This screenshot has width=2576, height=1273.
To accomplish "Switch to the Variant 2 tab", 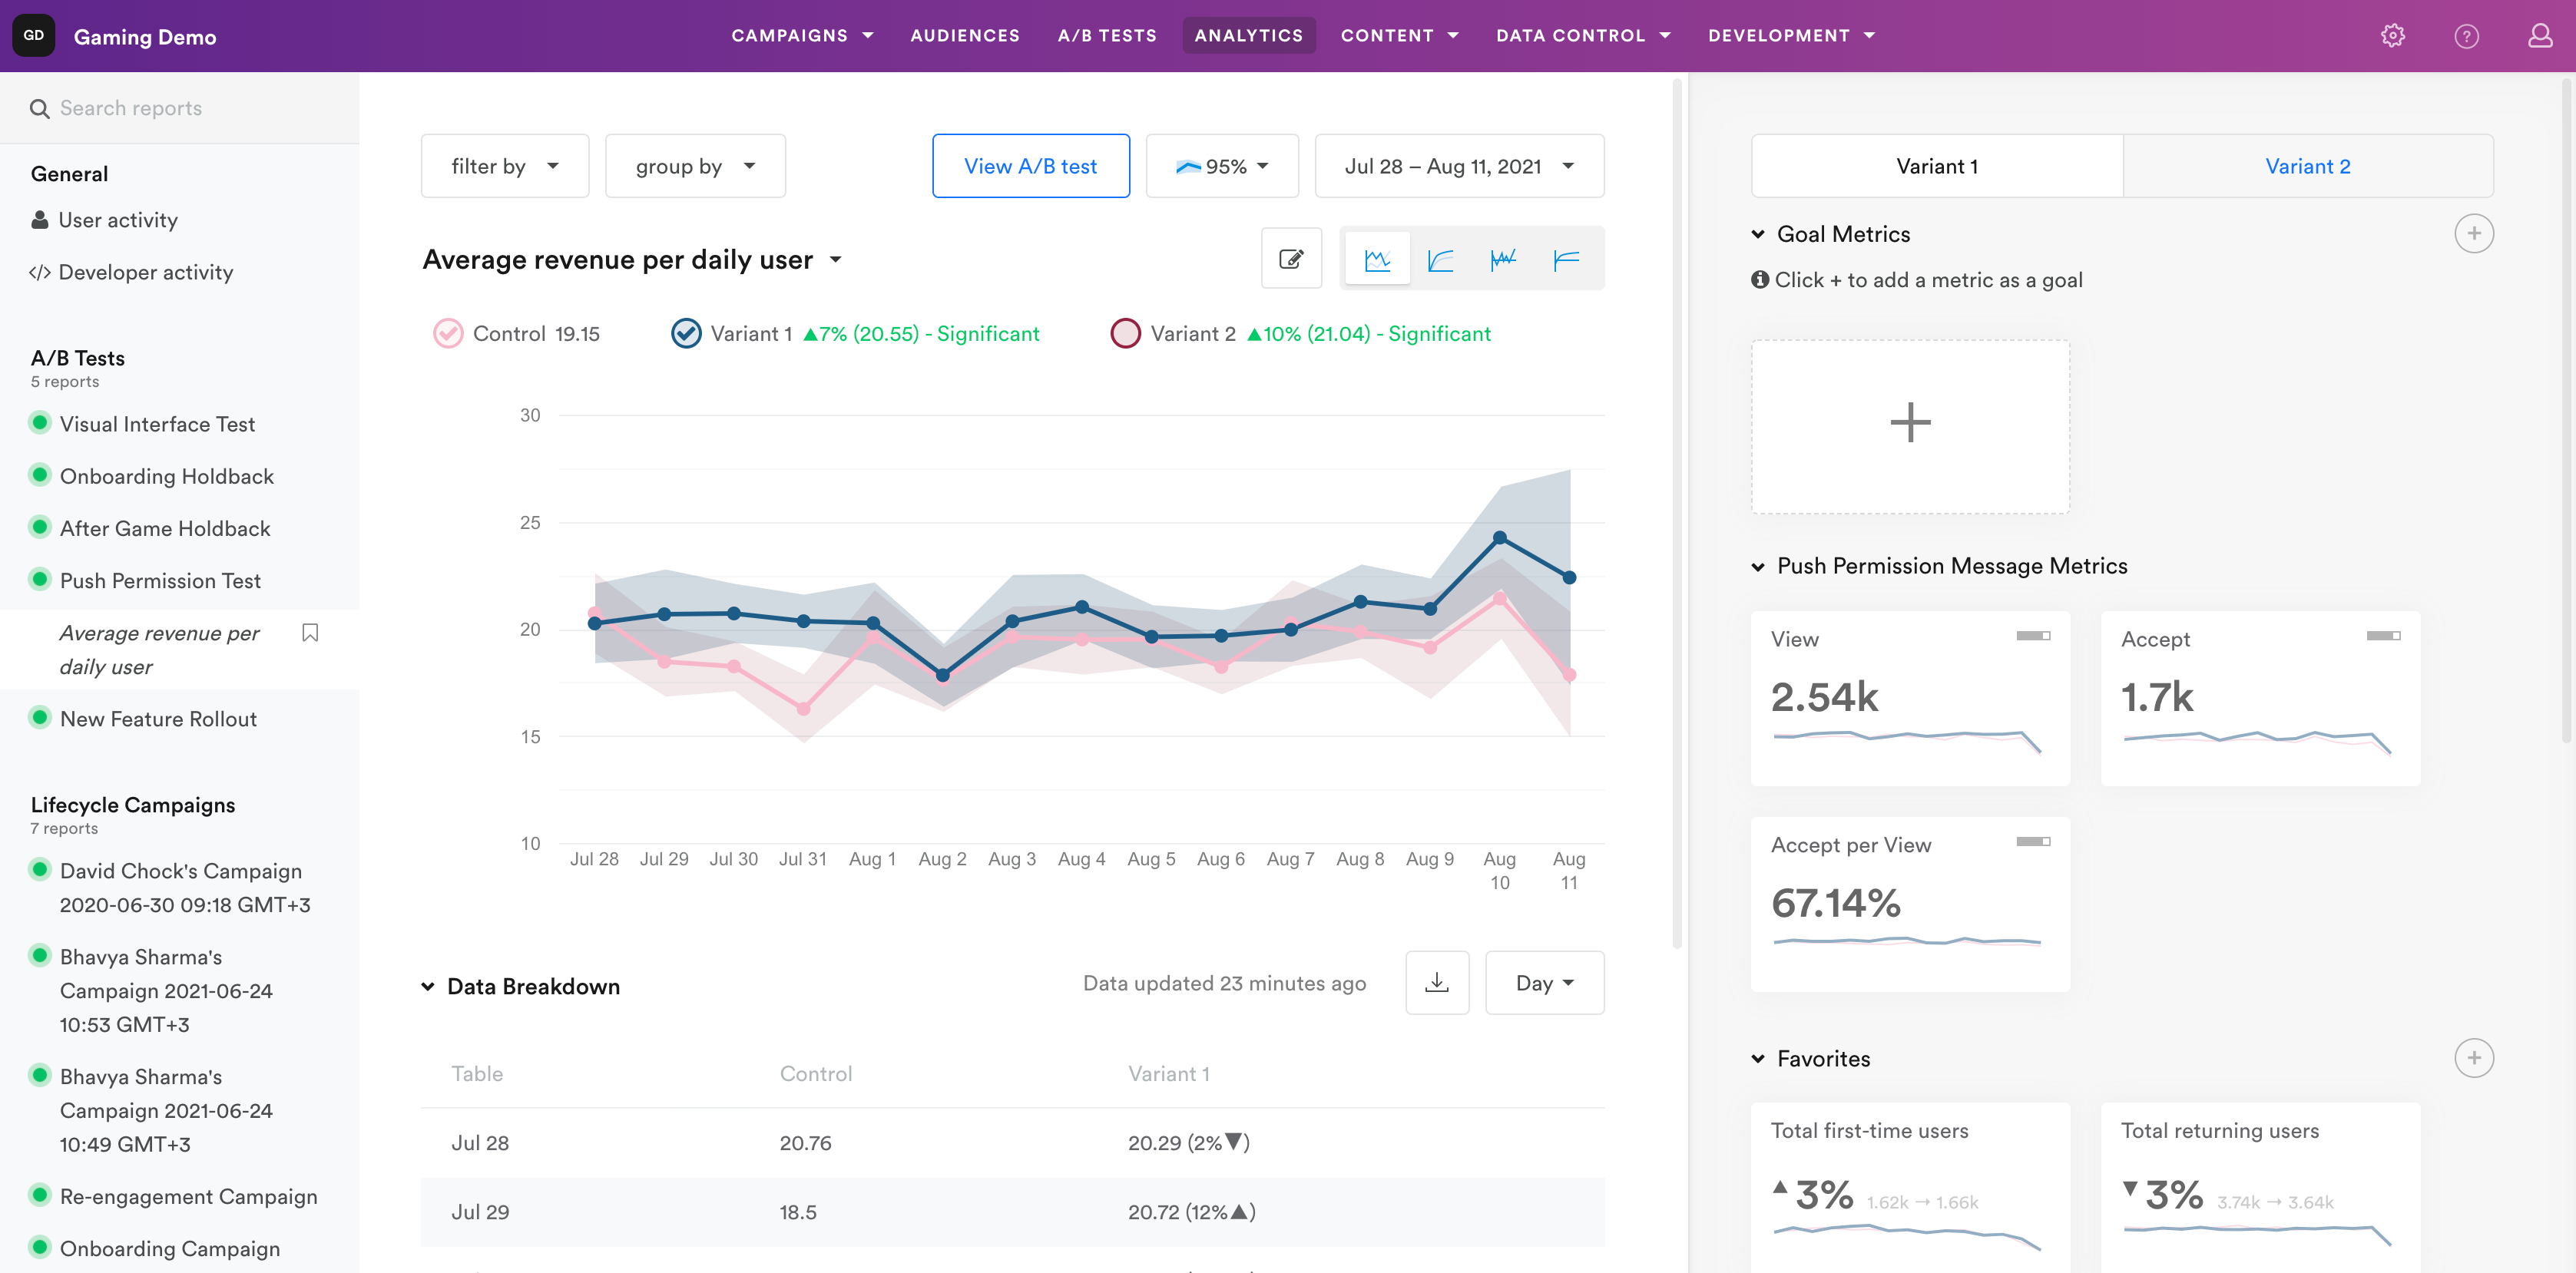I will click(x=2308, y=166).
